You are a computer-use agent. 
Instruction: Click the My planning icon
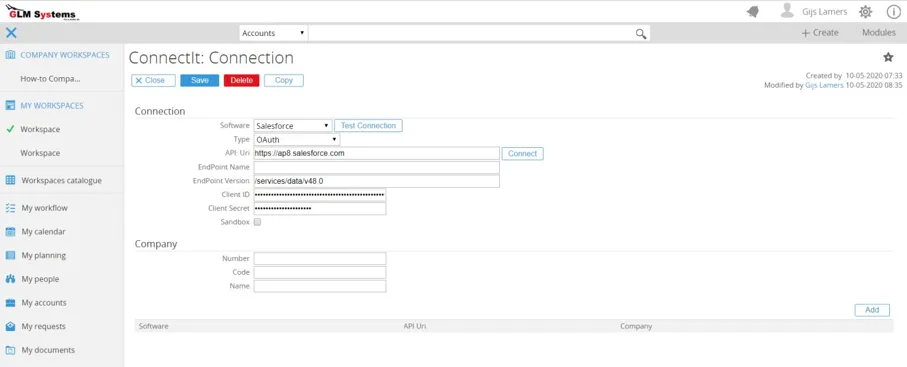(x=10, y=255)
